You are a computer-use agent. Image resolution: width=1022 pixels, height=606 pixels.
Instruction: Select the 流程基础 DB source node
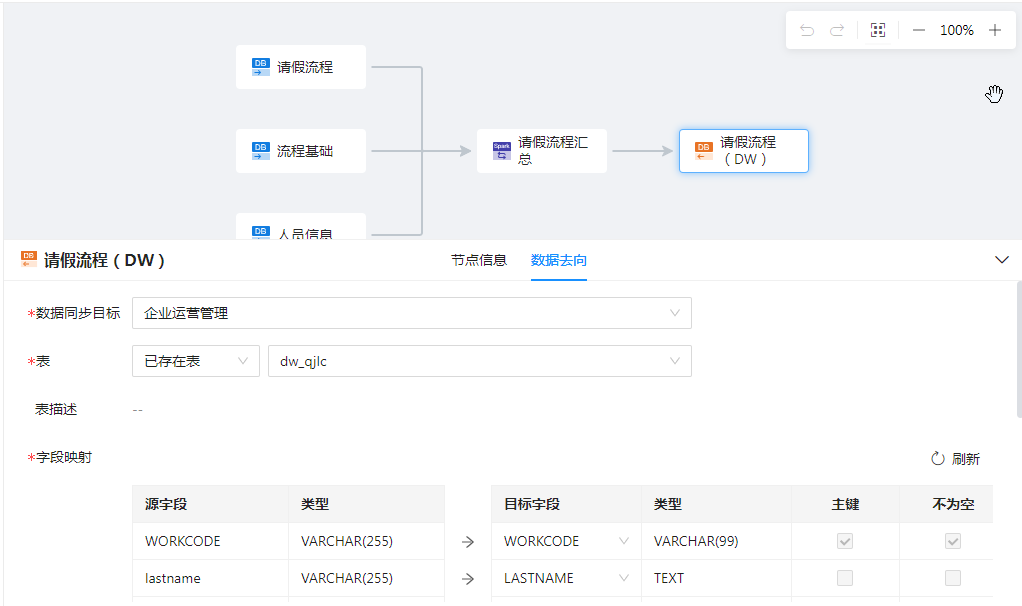point(301,151)
